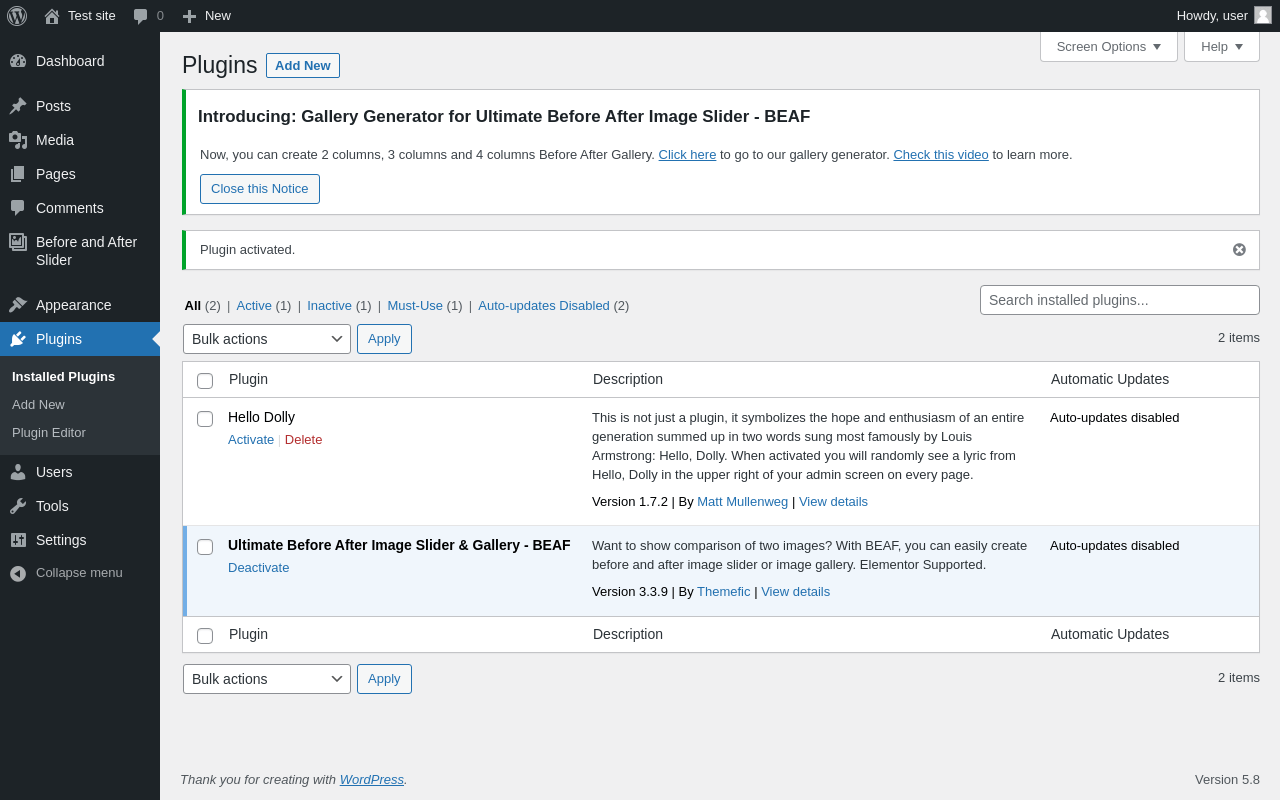Open the Click here gallery generator link
The height and width of the screenshot is (800, 1280).
coord(687,155)
